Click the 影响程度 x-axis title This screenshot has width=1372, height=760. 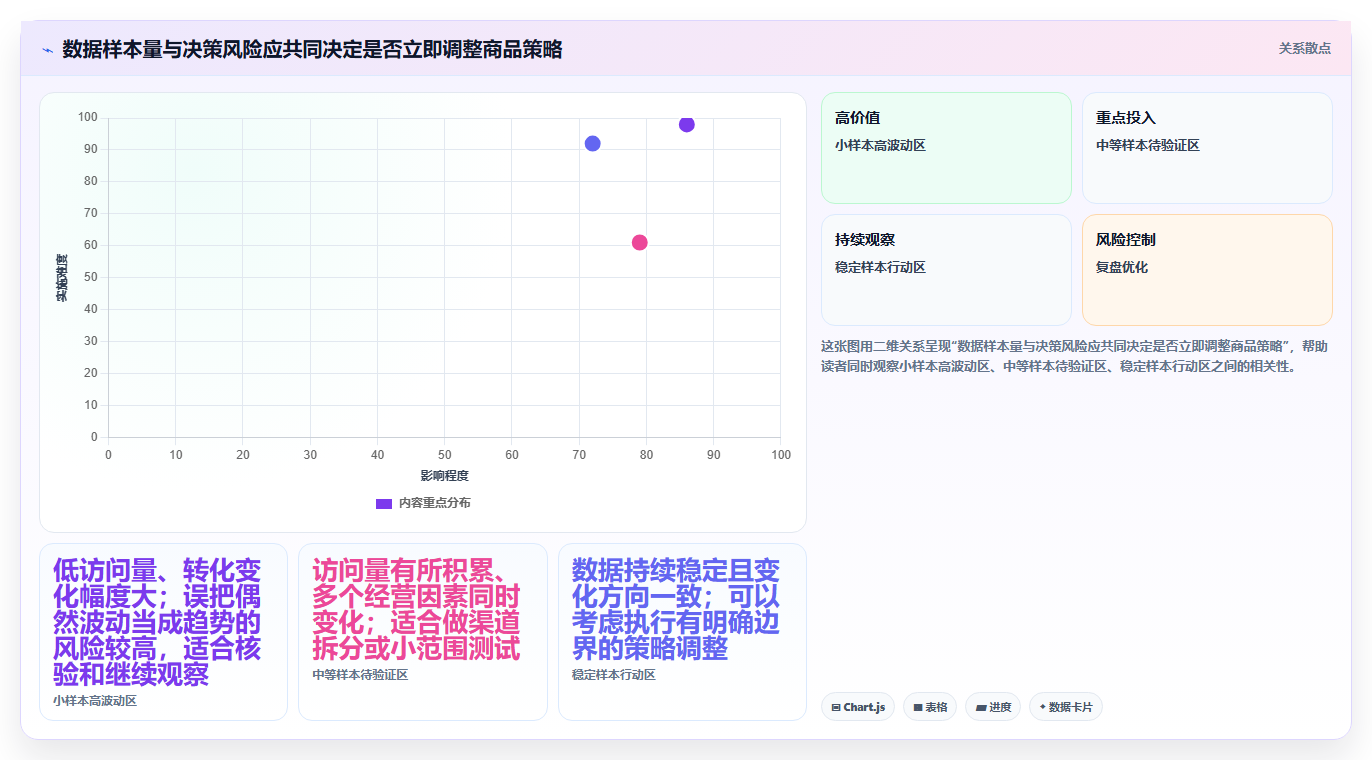pyautogui.click(x=444, y=475)
